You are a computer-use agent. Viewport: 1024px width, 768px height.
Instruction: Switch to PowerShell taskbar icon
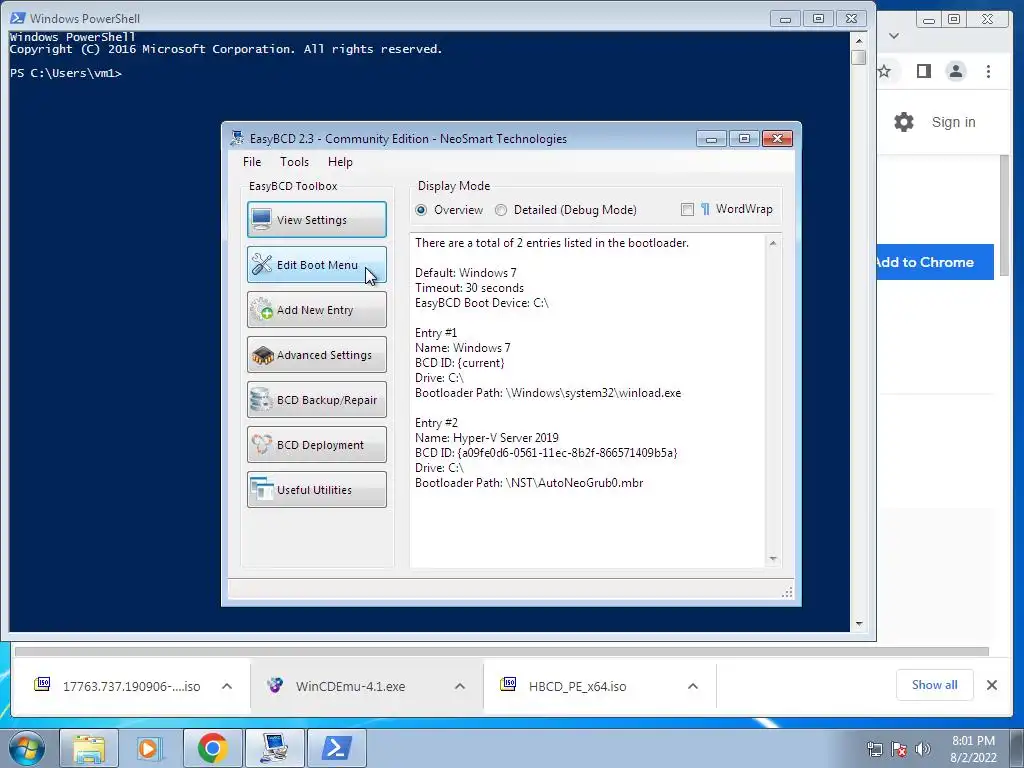tap(336, 748)
